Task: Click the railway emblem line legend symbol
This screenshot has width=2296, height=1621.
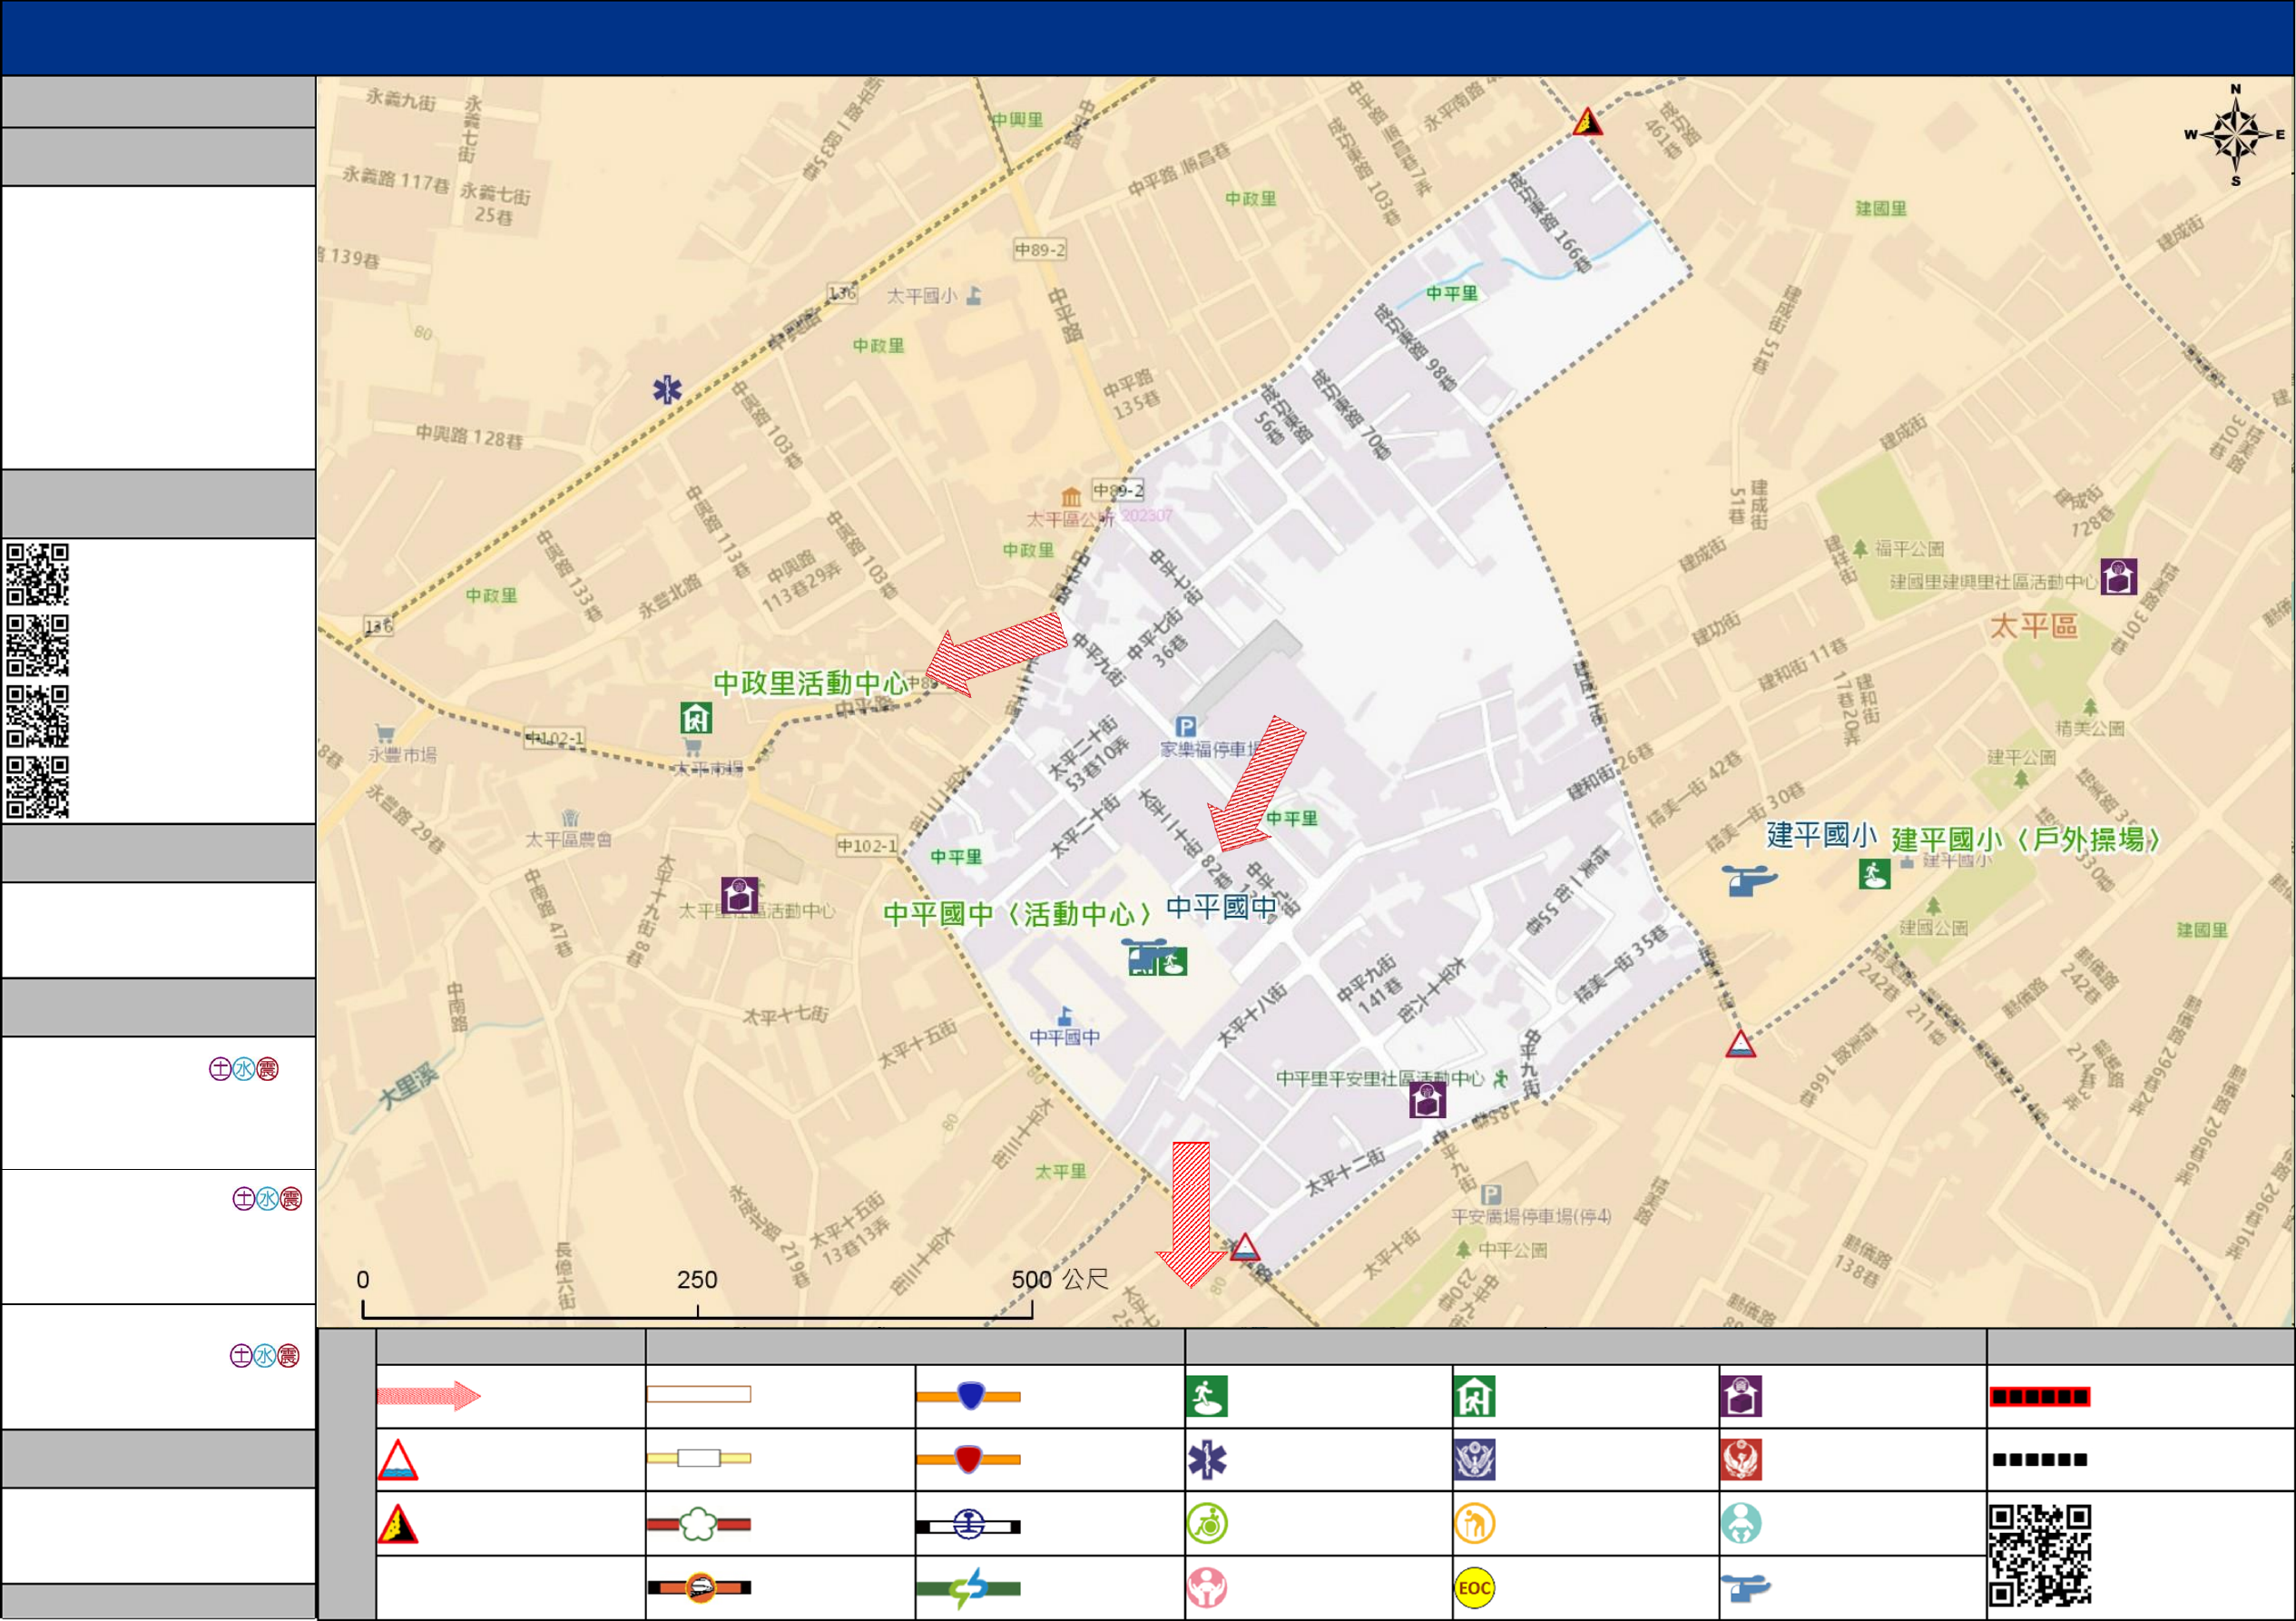Action: click(969, 1526)
